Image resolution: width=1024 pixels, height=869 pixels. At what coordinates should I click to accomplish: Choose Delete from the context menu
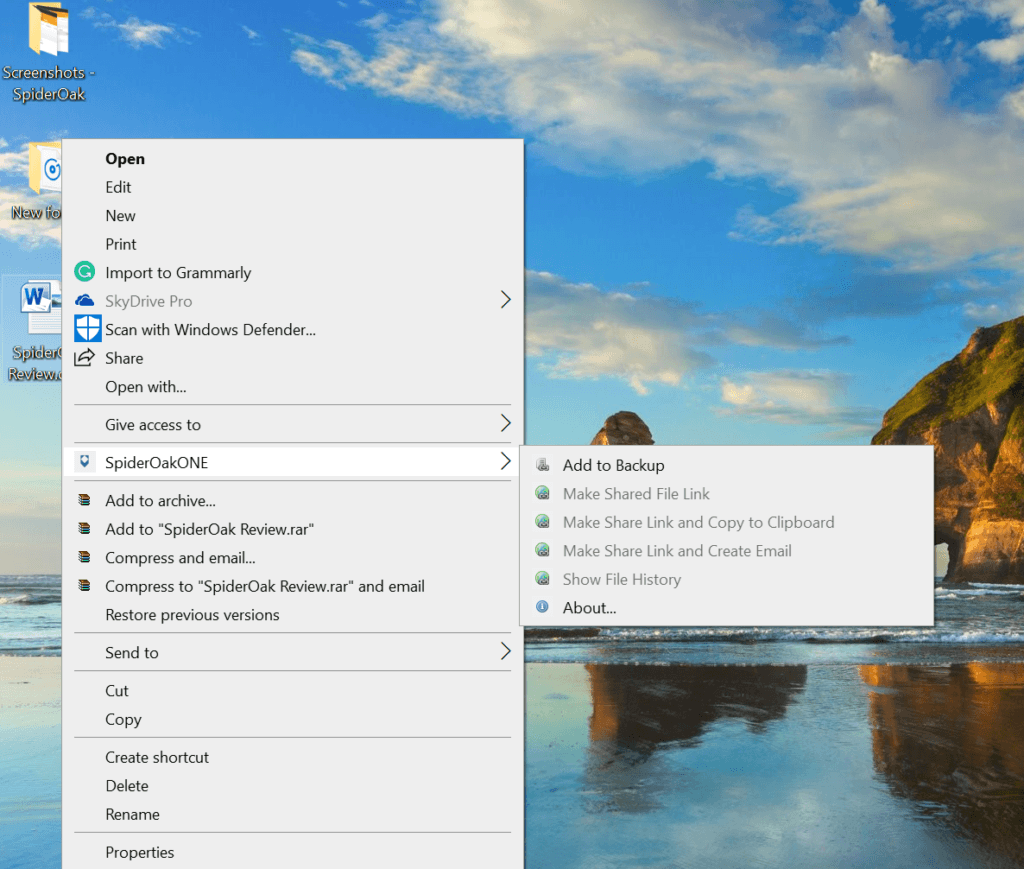293,785
